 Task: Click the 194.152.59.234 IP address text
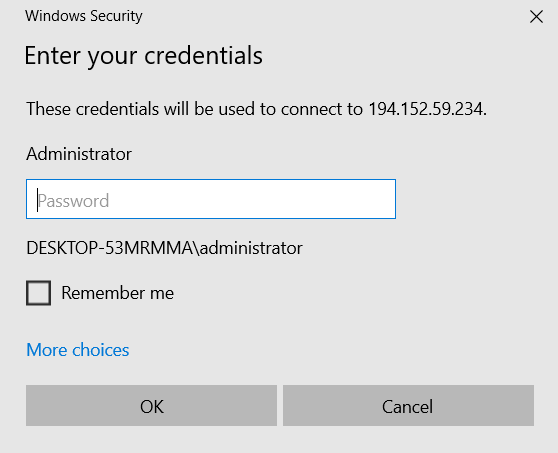click(427, 109)
